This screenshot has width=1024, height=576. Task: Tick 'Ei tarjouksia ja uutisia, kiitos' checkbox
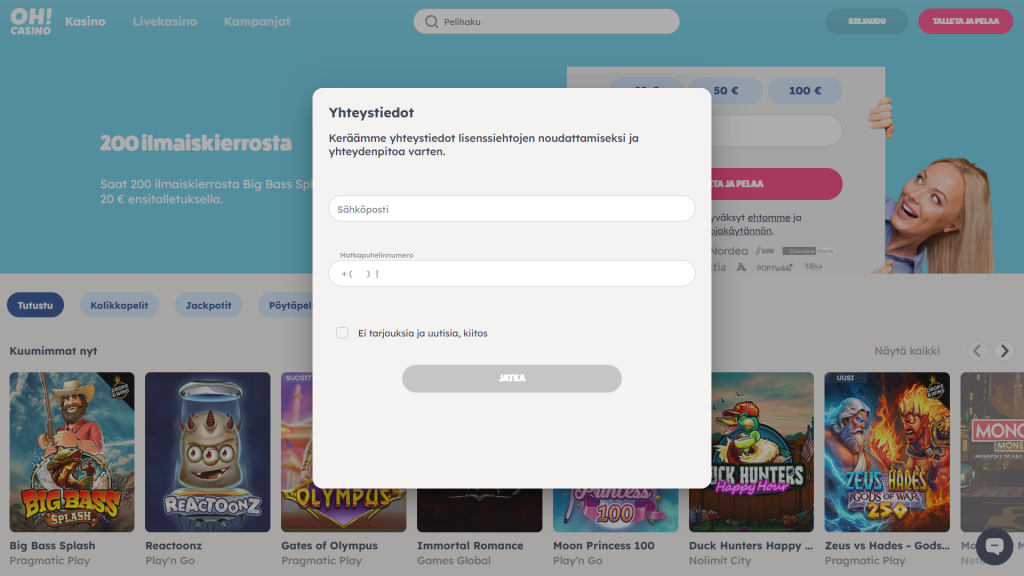click(x=342, y=333)
